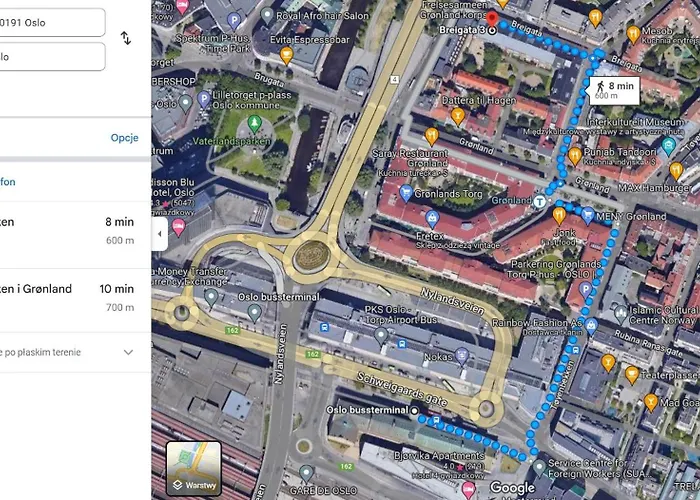Focus the destination input field
700x500 pixels.
[52, 57]
